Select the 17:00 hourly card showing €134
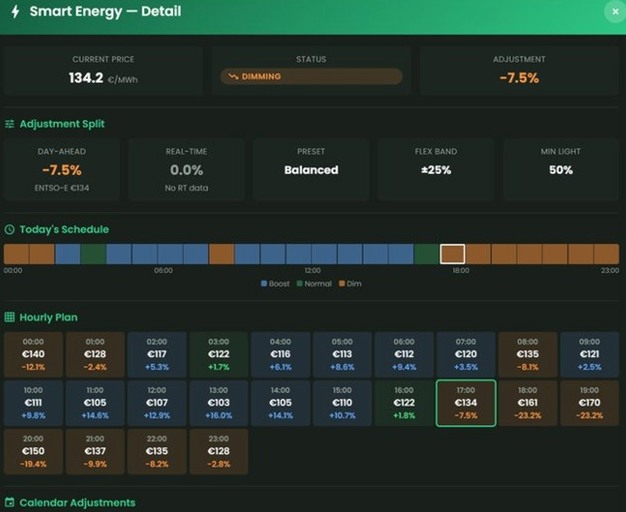Screen dimensions: 626x512 [x=465, y=402]
